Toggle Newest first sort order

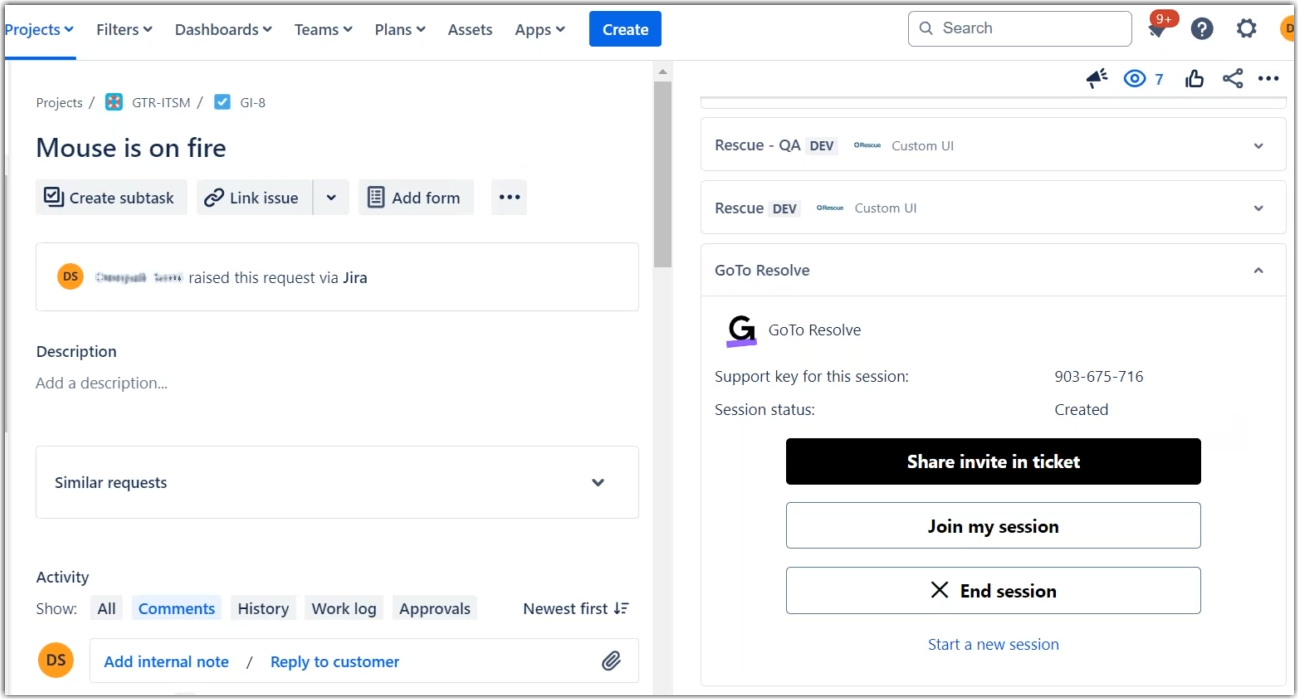pos(576,608)
